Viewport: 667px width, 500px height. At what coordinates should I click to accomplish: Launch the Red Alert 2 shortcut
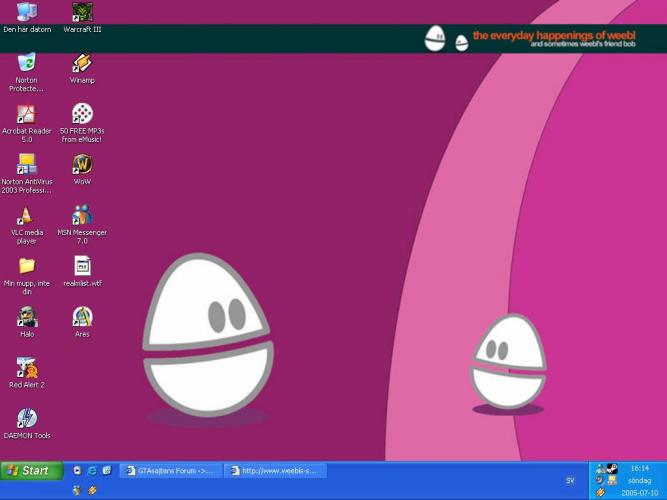tap(27, 368)
